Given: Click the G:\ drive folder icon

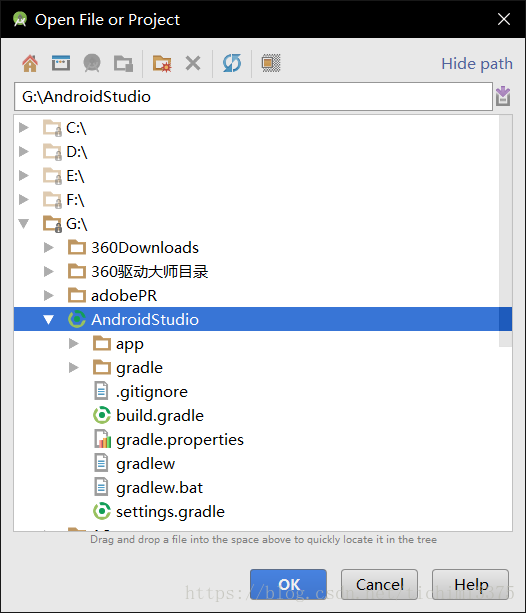Looking at the screenshot, I should (x=52, y=224).
